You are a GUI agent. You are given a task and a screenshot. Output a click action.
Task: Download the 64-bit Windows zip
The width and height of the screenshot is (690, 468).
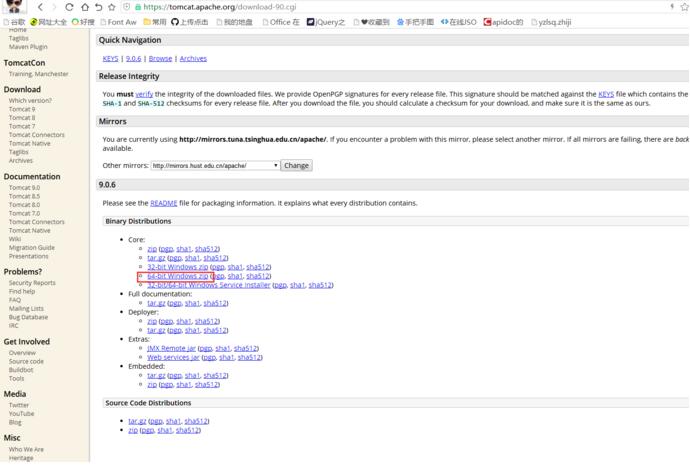178,276
